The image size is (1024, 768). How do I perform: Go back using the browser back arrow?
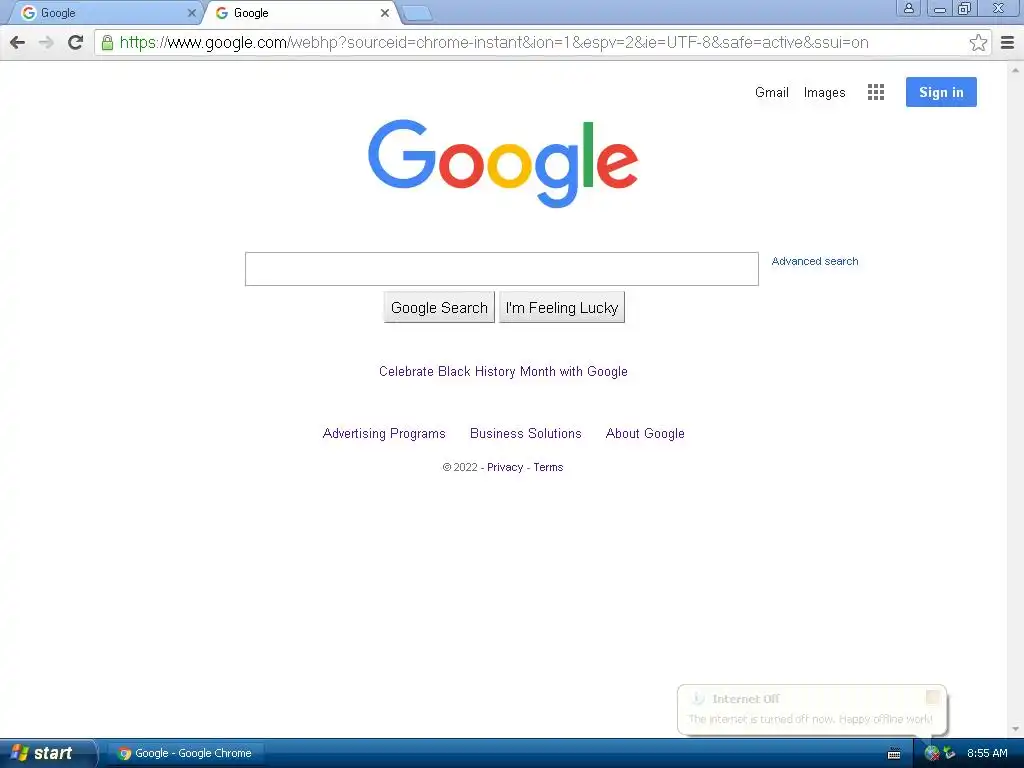pyautogui.click(x=18, y=43)
